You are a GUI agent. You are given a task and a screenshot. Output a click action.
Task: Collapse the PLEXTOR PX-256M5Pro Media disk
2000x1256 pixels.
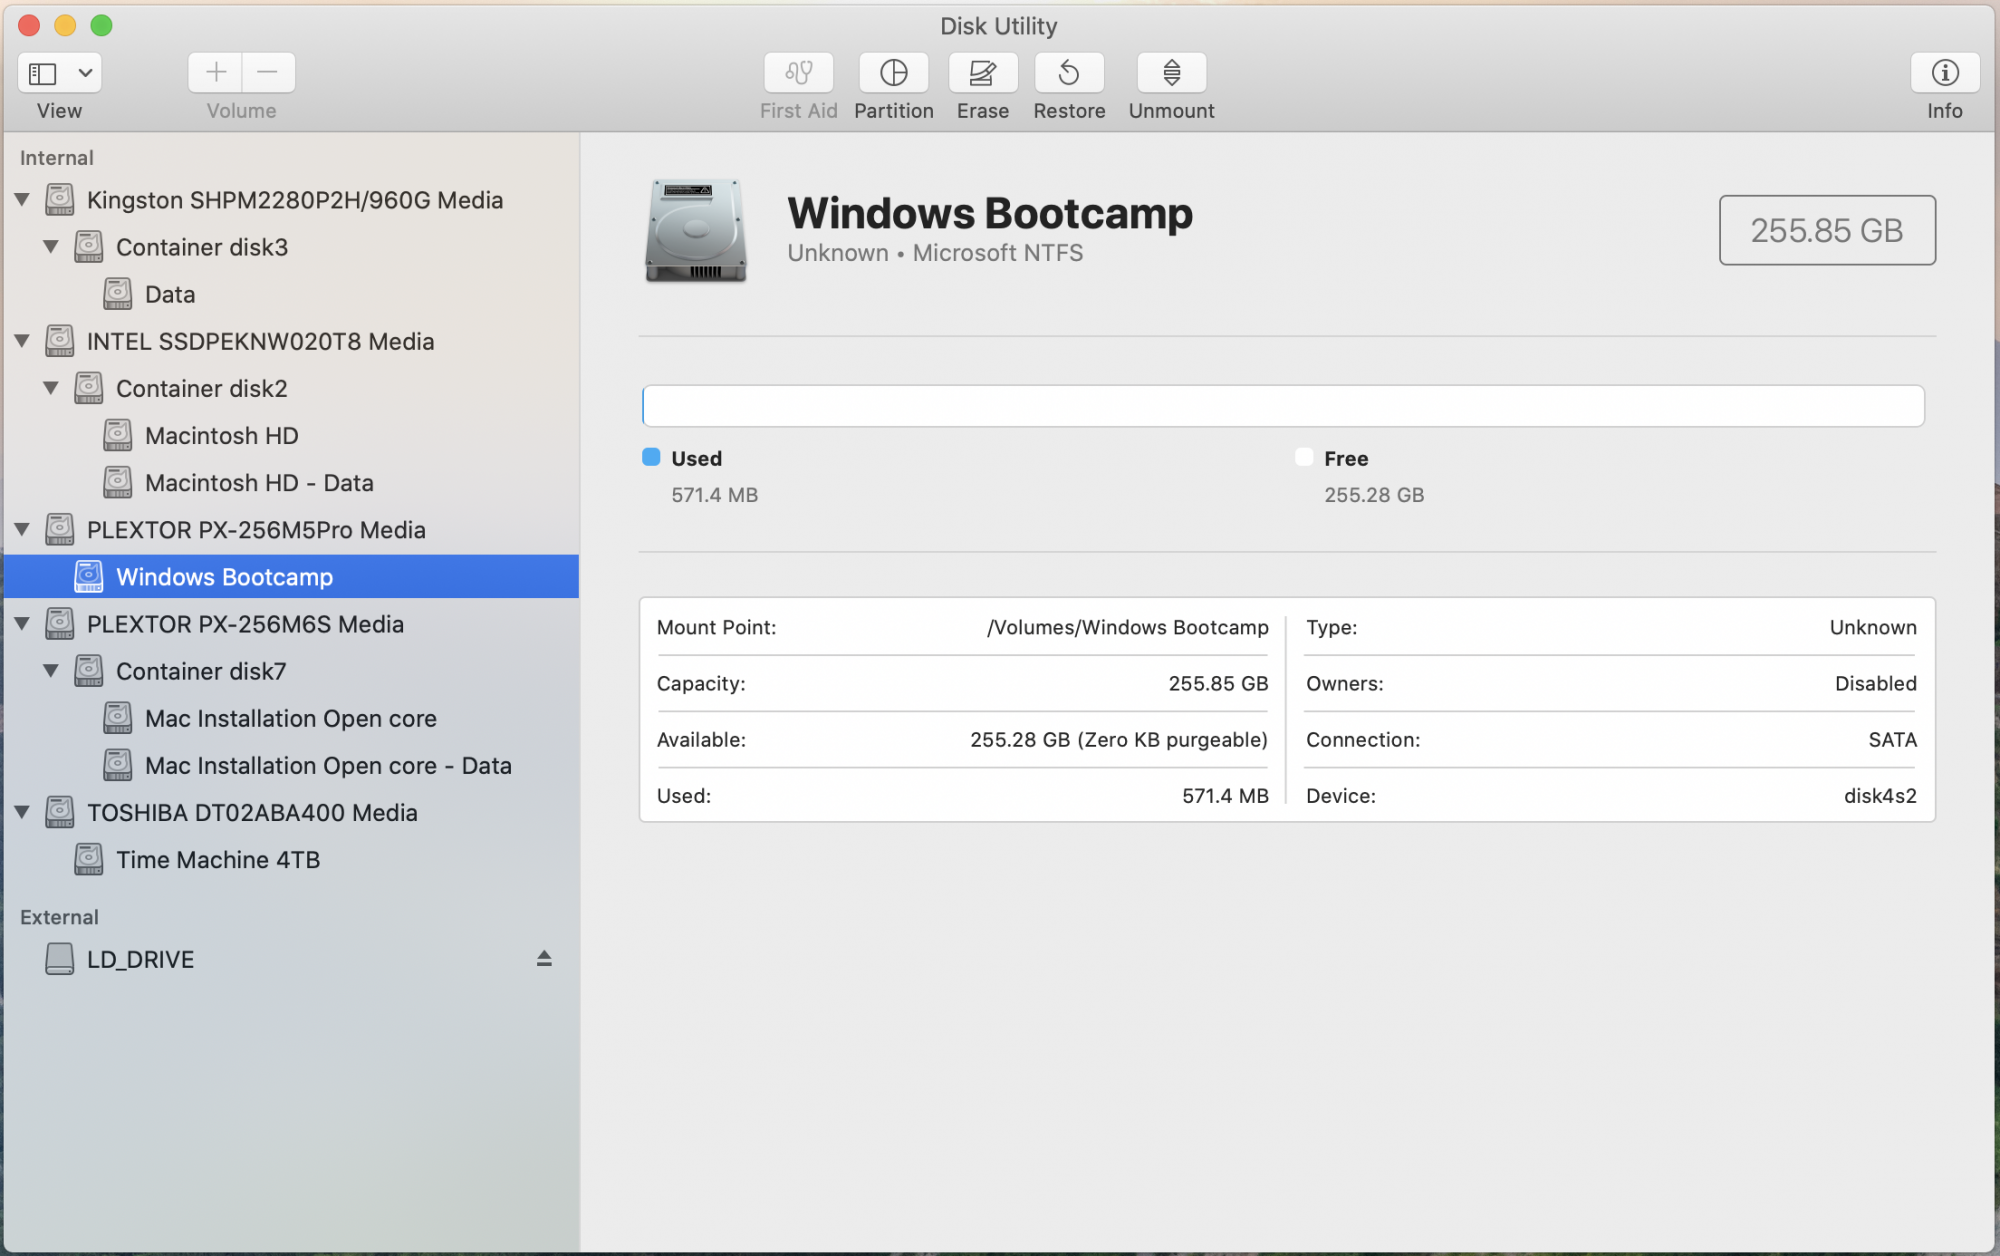click(22, 530)
